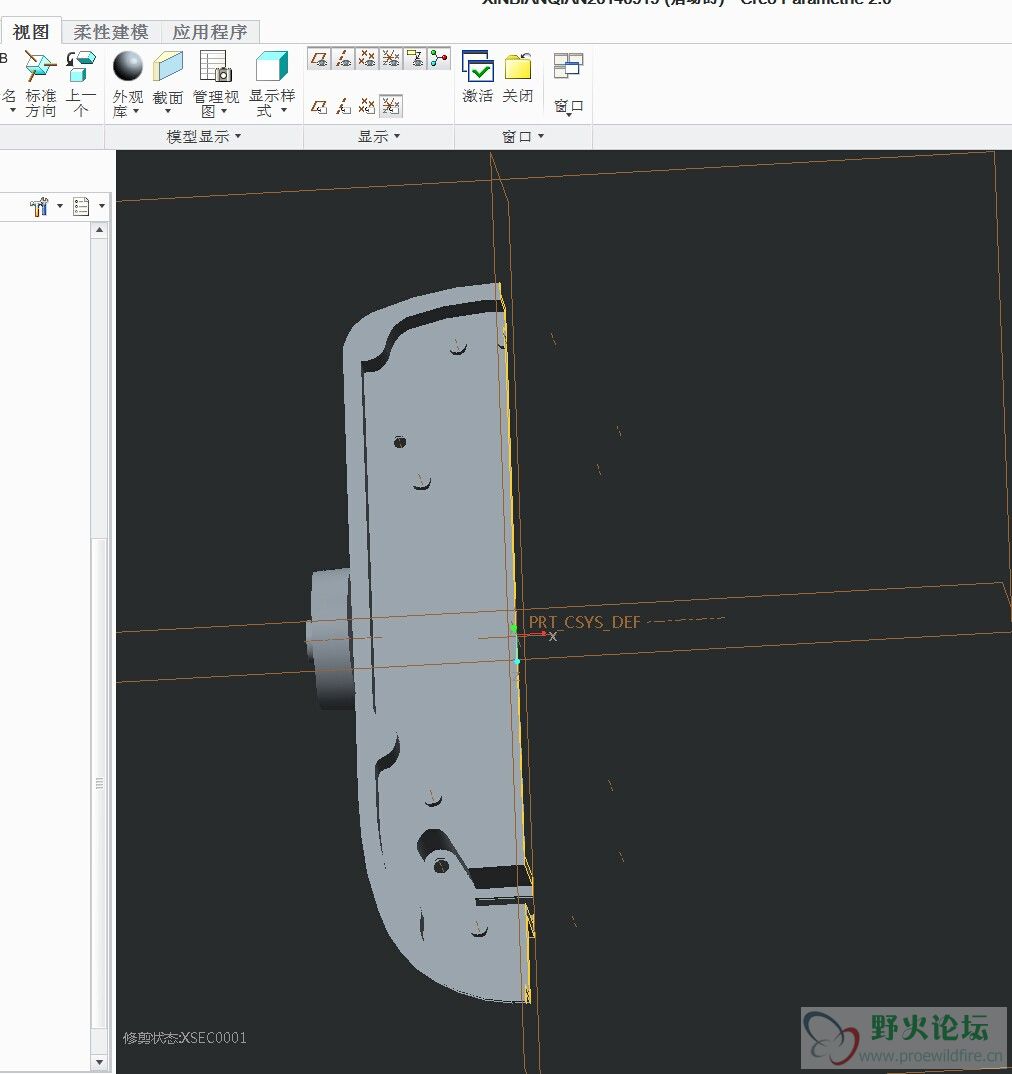Image resolution: width=1012 pixels, height=1074 pixels.
Task: Expand the 截面 dropdown arrow
Action: (x=168, y=112)
